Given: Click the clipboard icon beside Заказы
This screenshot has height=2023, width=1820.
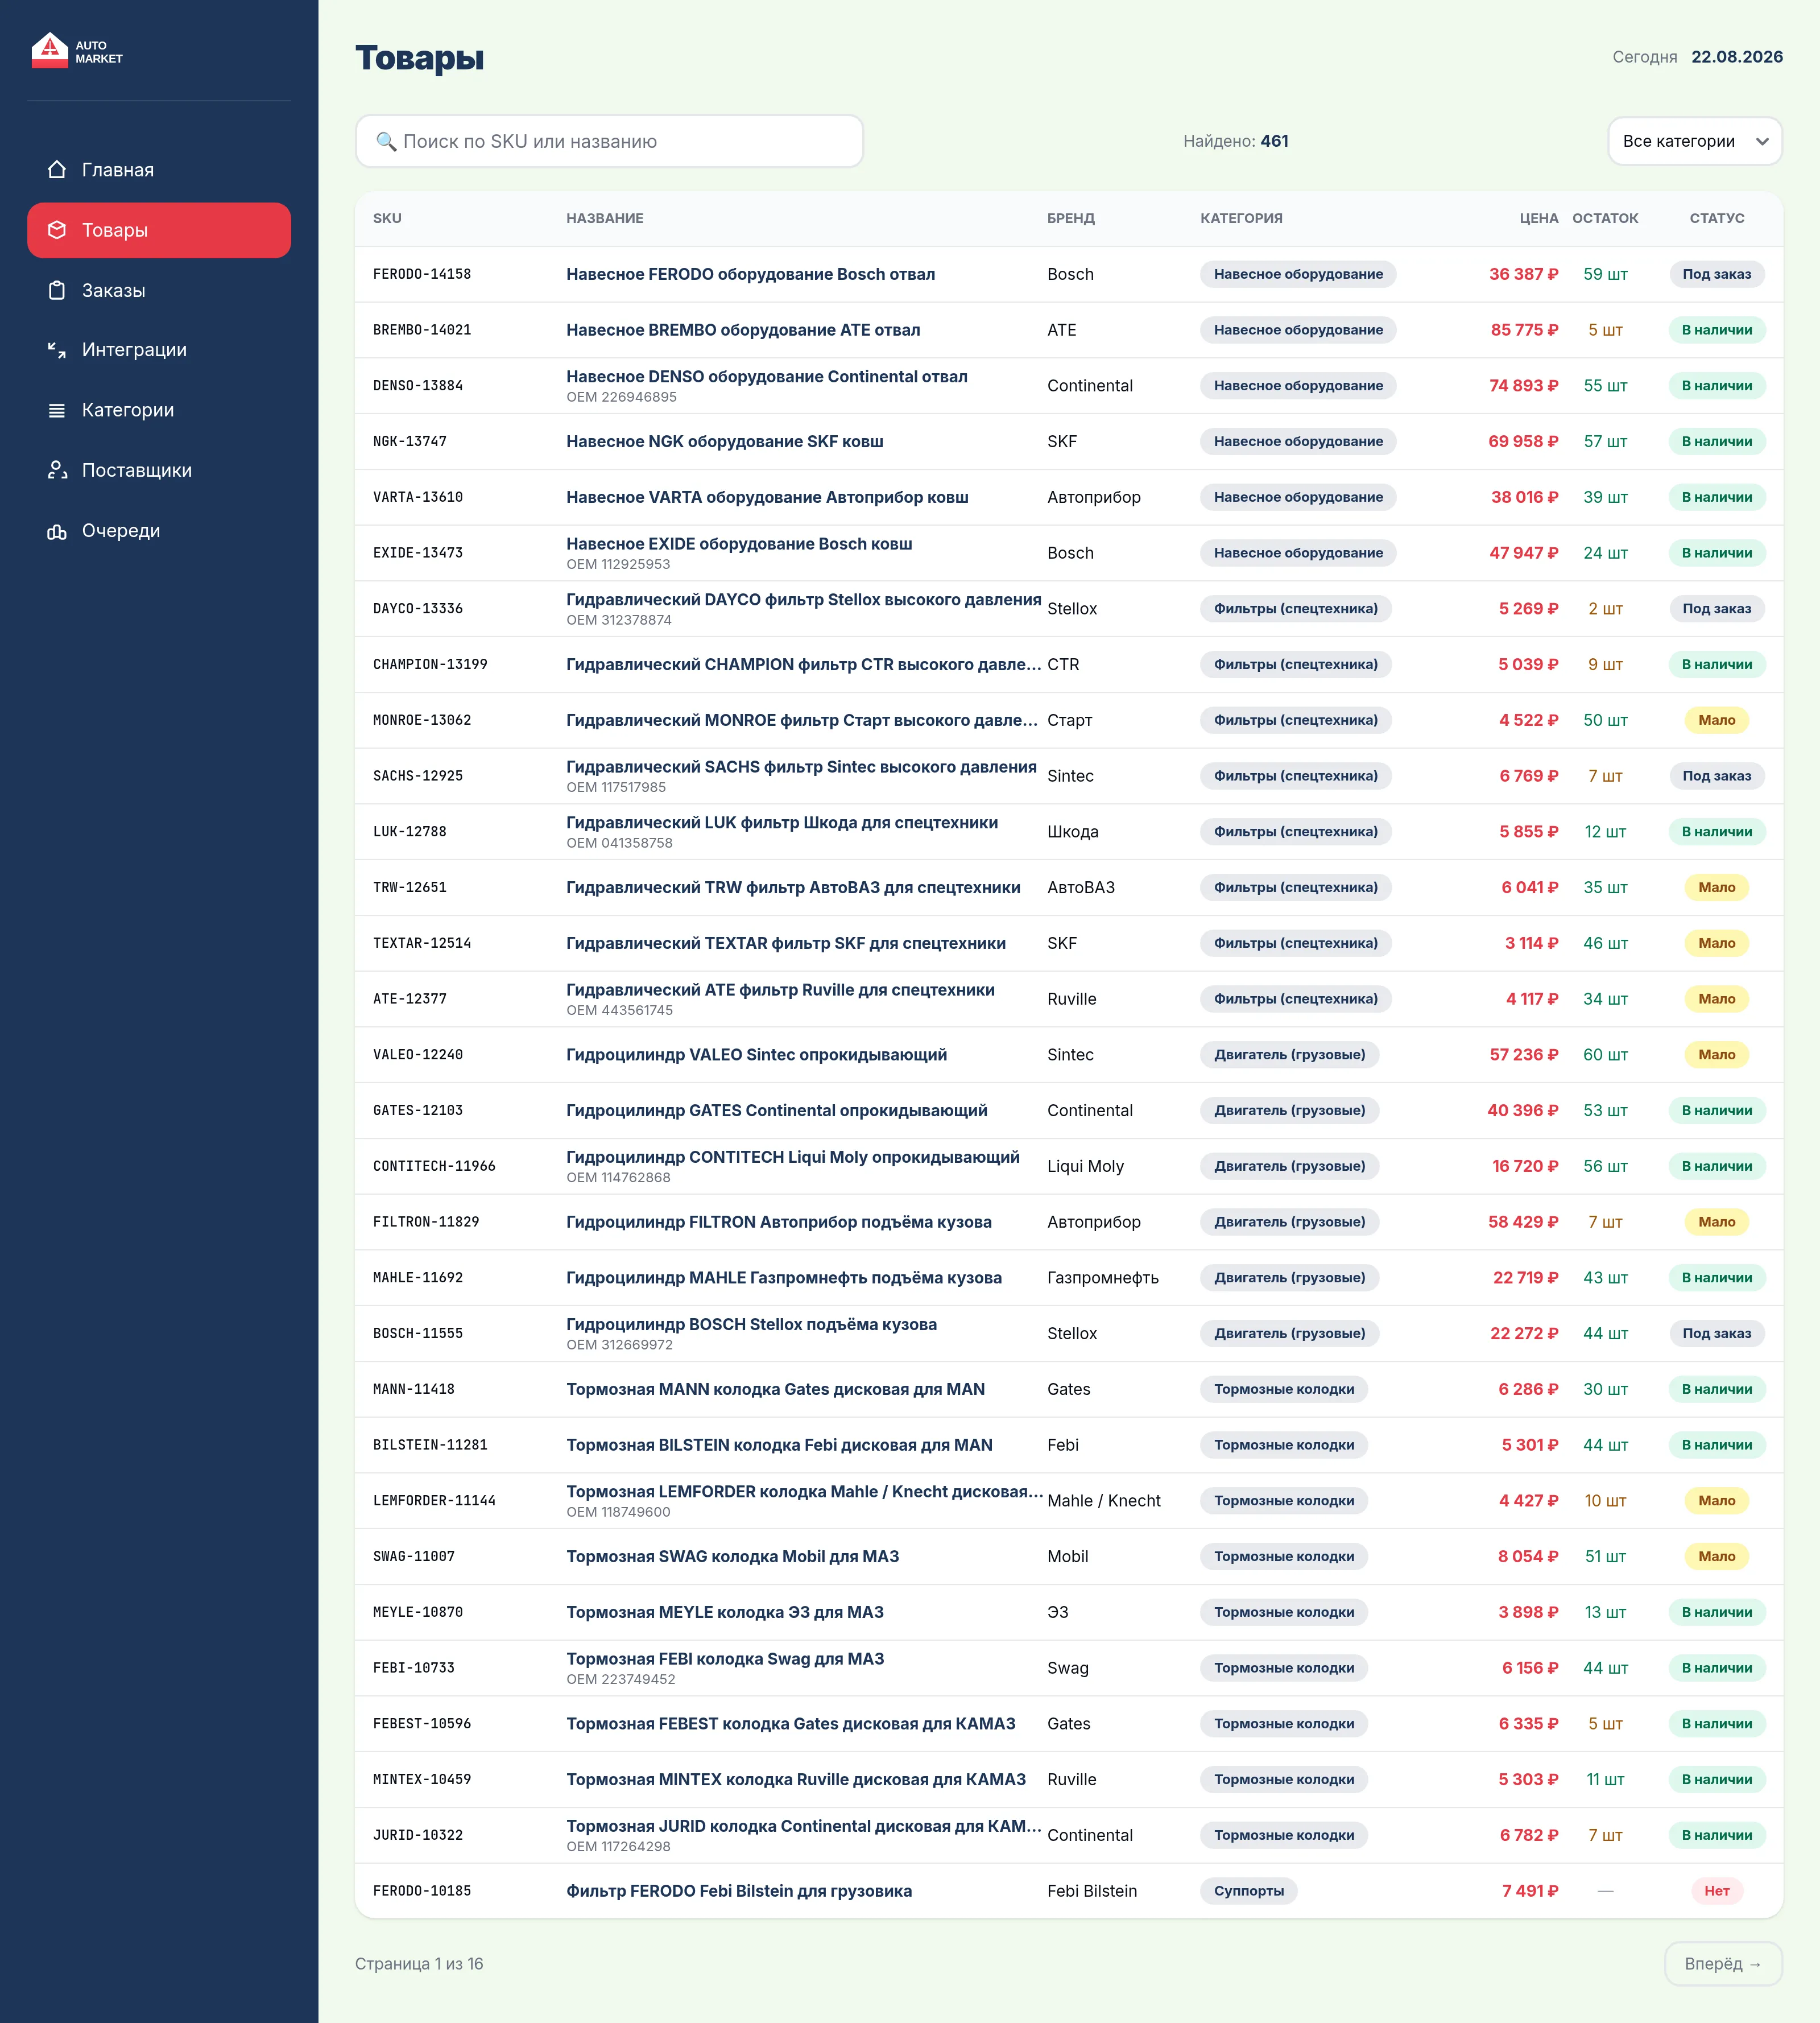Looking at the screenshot, I should [x=57, y=290].
